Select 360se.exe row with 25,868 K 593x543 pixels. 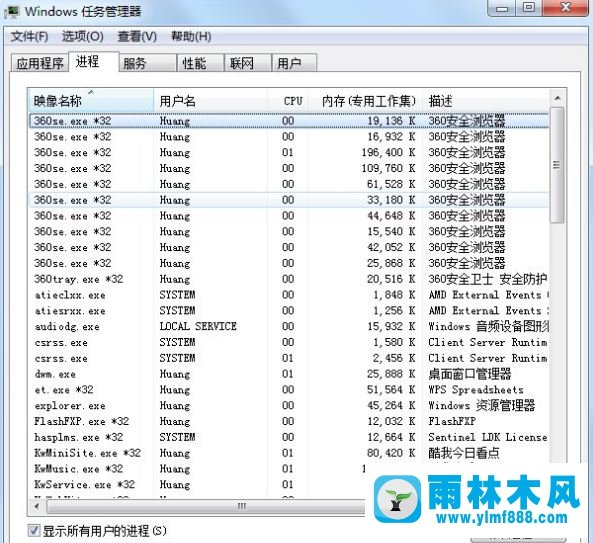pyautogui.click(x=289, y=263)
